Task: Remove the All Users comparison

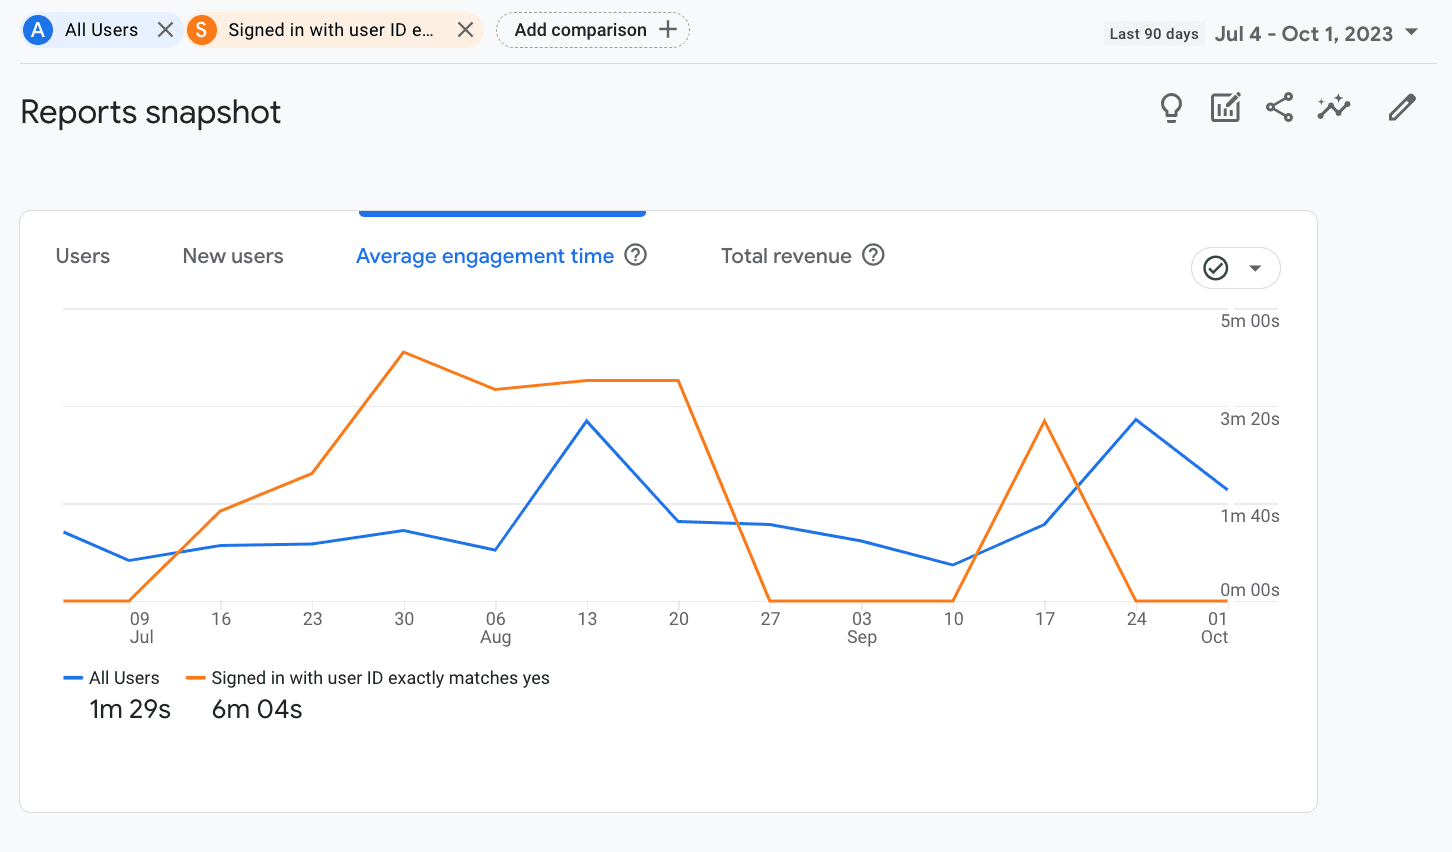Action: pos(165,30)
